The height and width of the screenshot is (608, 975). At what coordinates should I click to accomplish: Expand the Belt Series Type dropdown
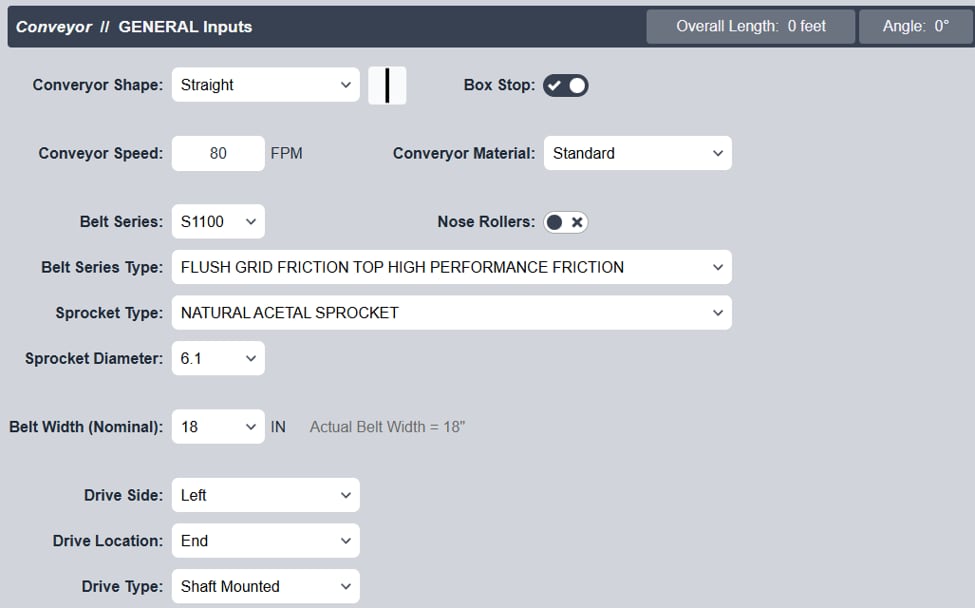click(451, 267)
